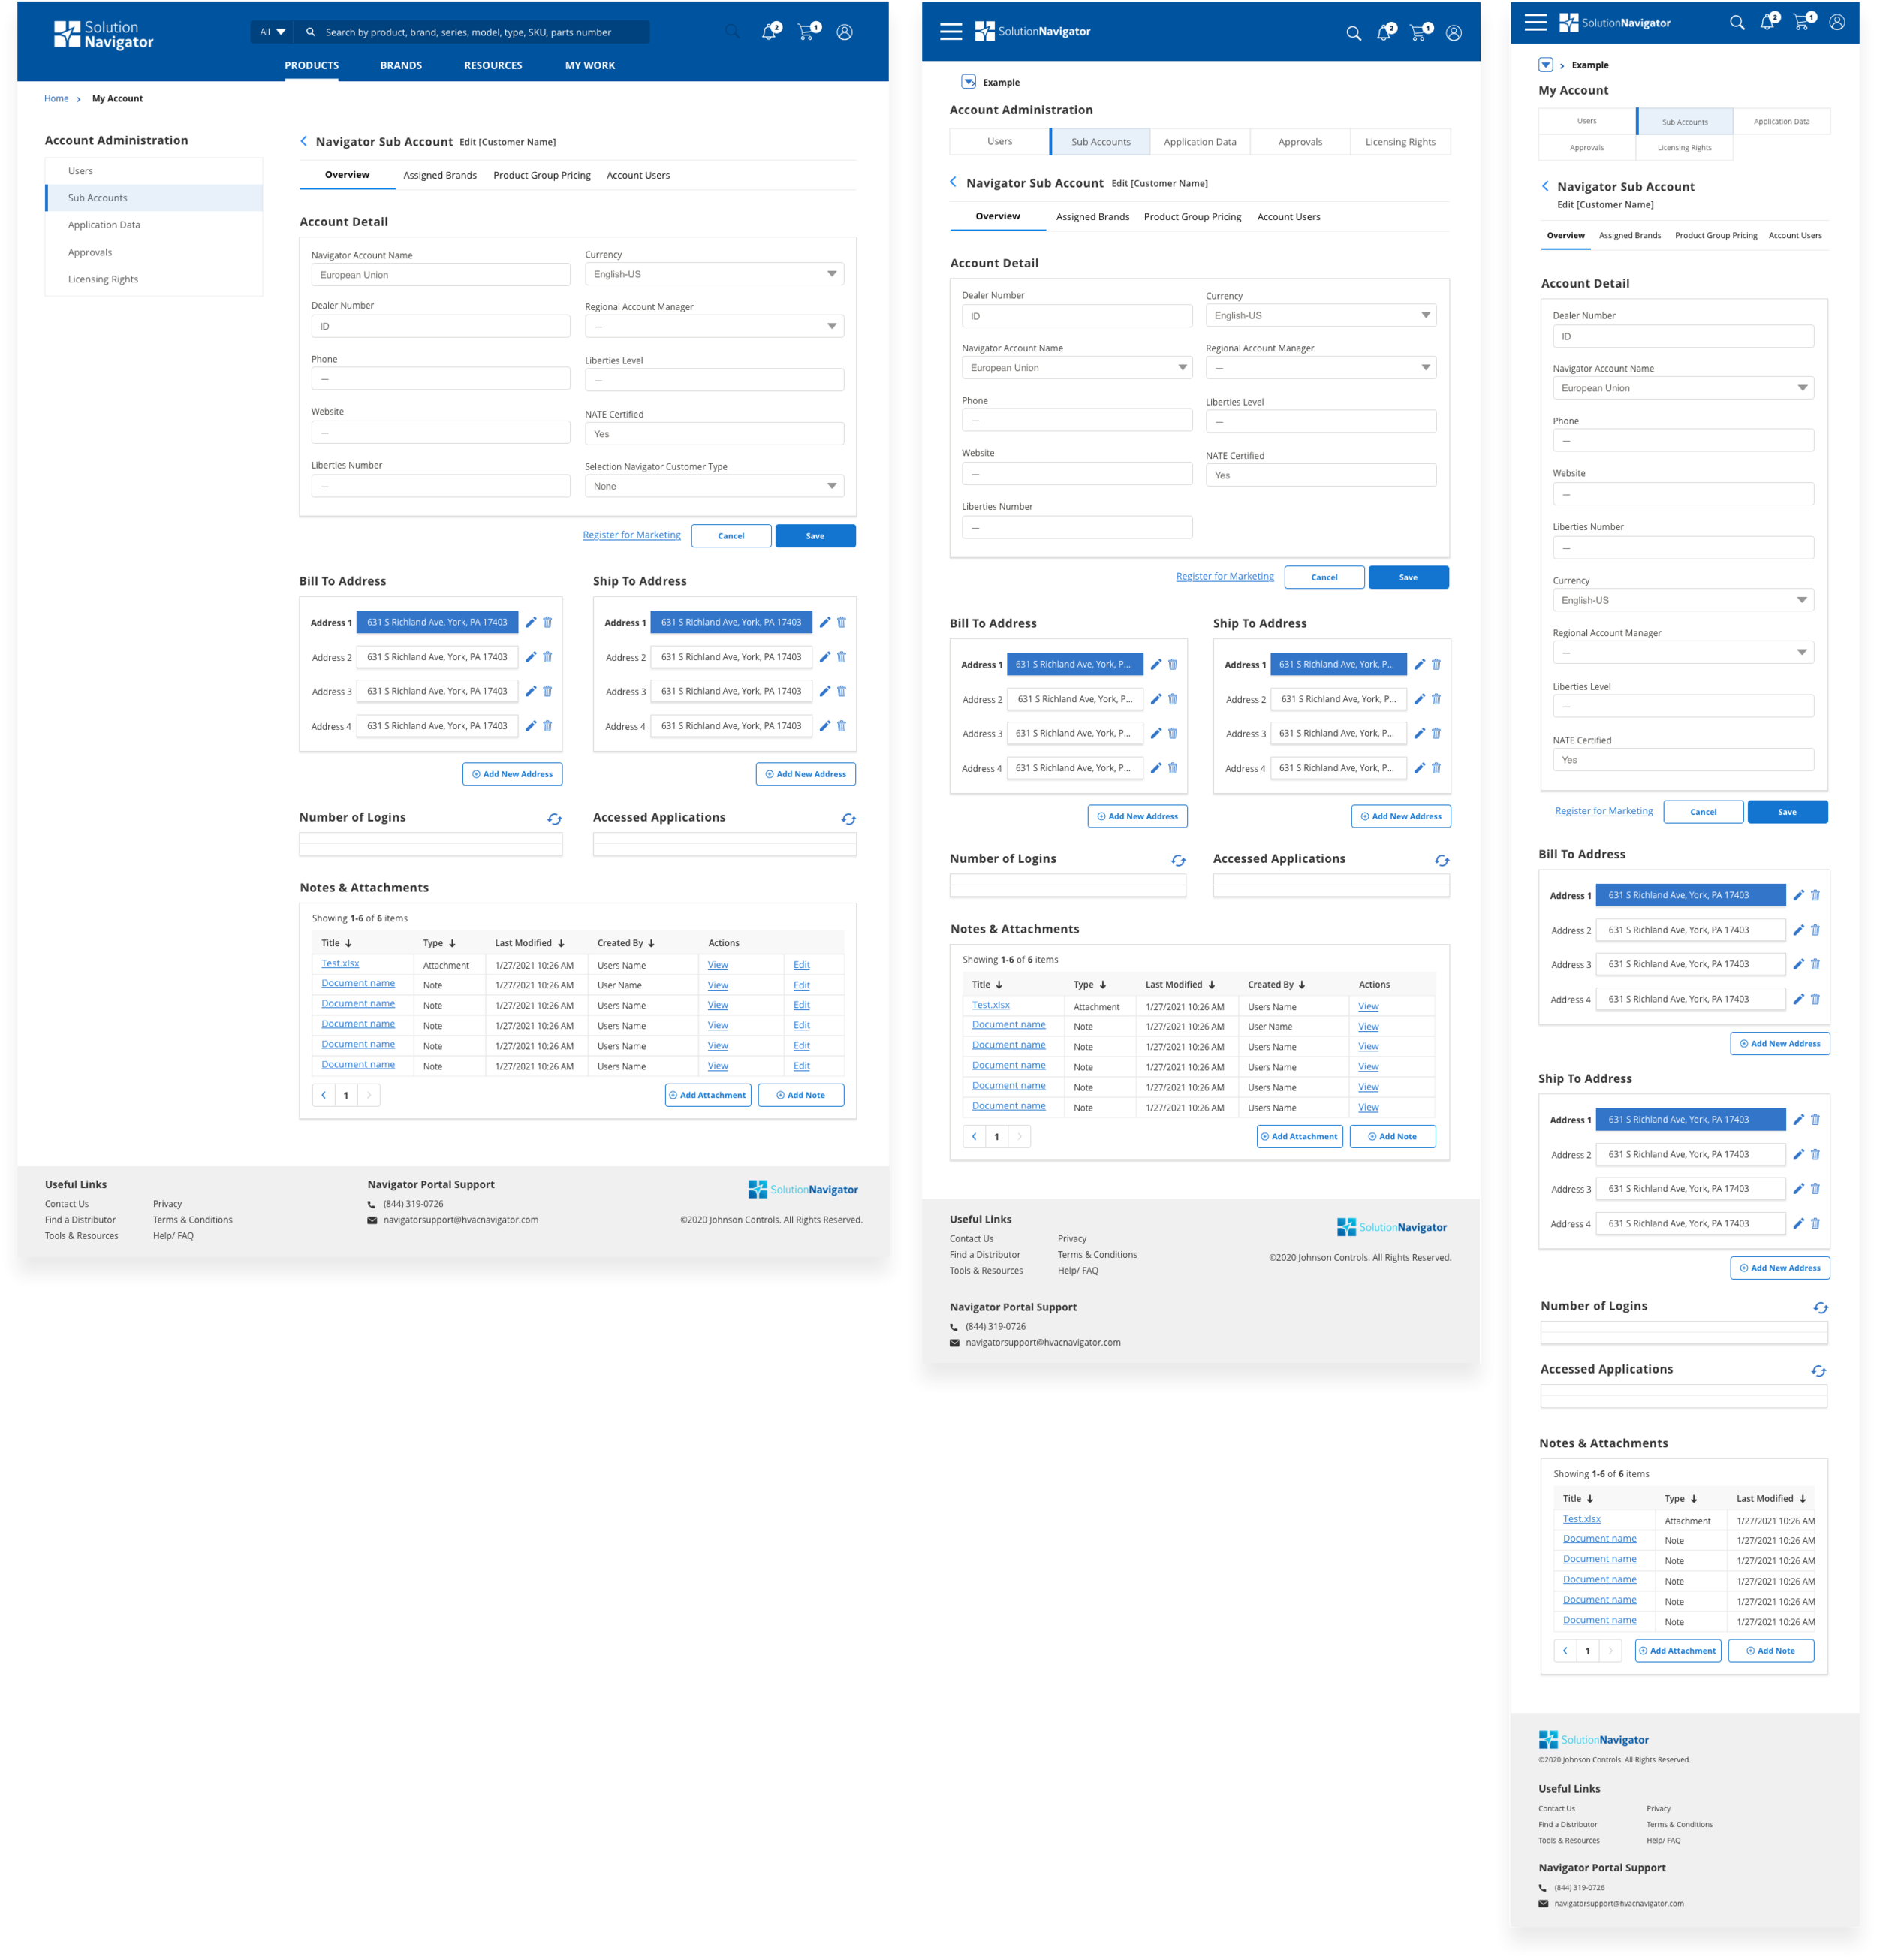Click back chevron beside desktop Navigator Sub Account

click(x=304, y=141)
